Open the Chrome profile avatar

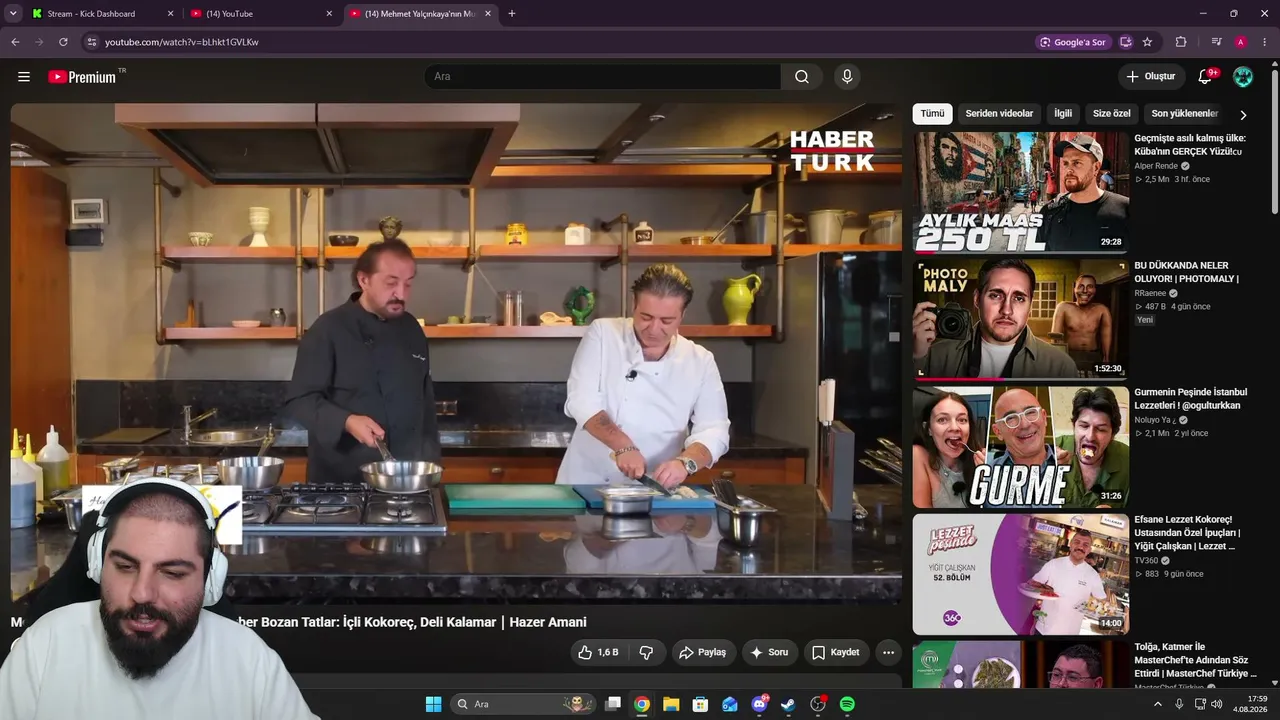coord(1241,42)
